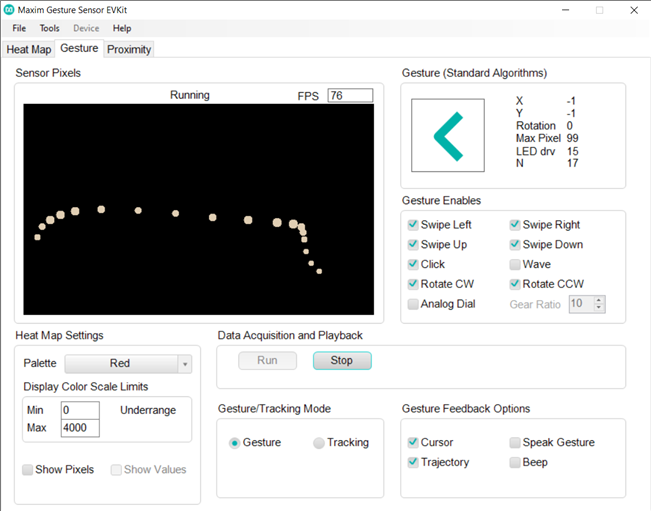Click the FPS value field
651x511 pixels.
(x=350, y=96)
